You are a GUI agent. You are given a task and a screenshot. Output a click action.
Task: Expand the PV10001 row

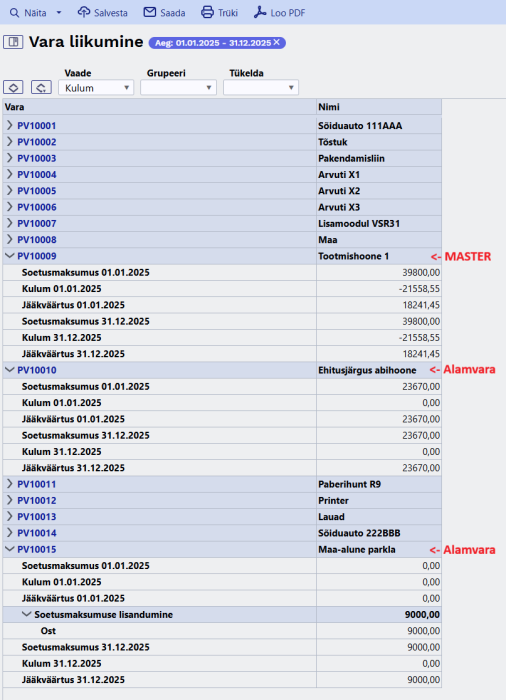[x=9, y=125]
